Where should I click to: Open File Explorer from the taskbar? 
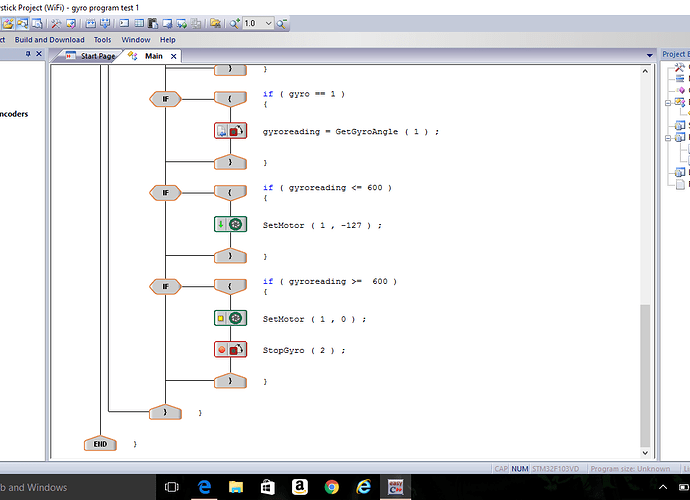(236, 487)
